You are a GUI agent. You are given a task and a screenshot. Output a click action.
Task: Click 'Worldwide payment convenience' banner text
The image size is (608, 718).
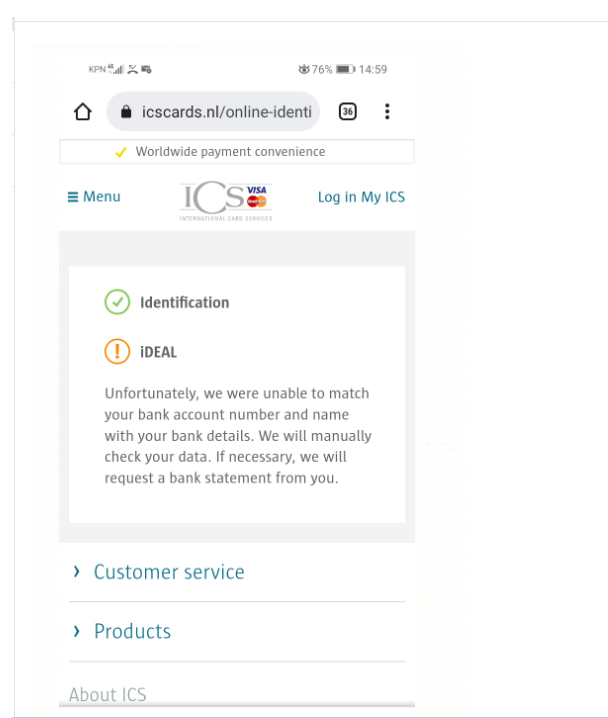click(230, 152)
